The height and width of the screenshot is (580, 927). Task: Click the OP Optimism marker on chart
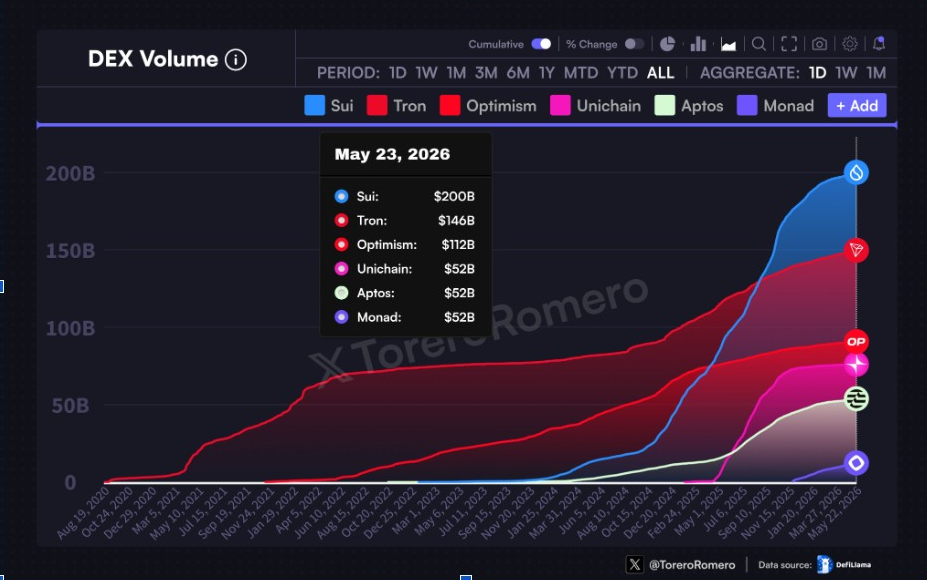point(856,342)
